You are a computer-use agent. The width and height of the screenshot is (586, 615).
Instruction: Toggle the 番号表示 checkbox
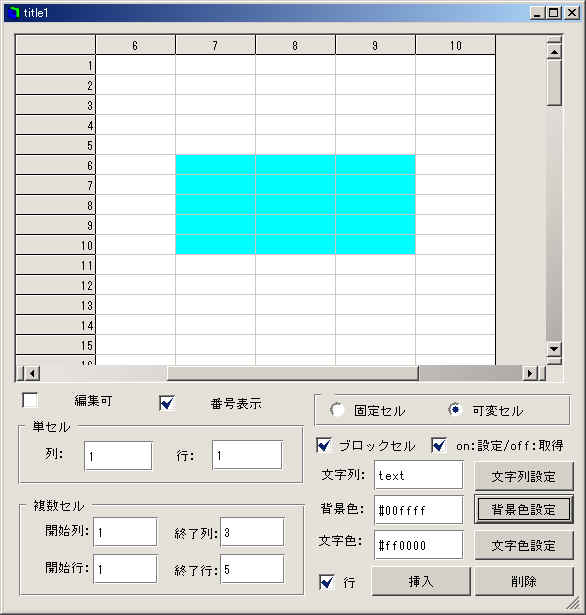[167, 403]
